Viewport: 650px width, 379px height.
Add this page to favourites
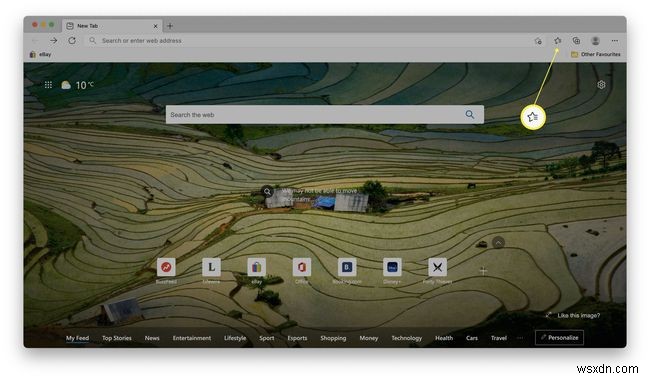click(538, 41)
